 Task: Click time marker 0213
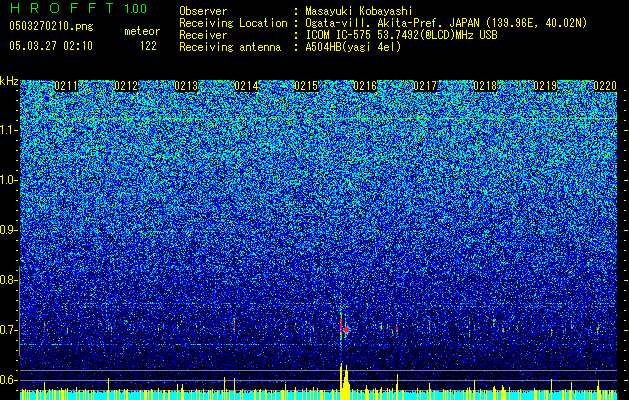click(186, 86)
